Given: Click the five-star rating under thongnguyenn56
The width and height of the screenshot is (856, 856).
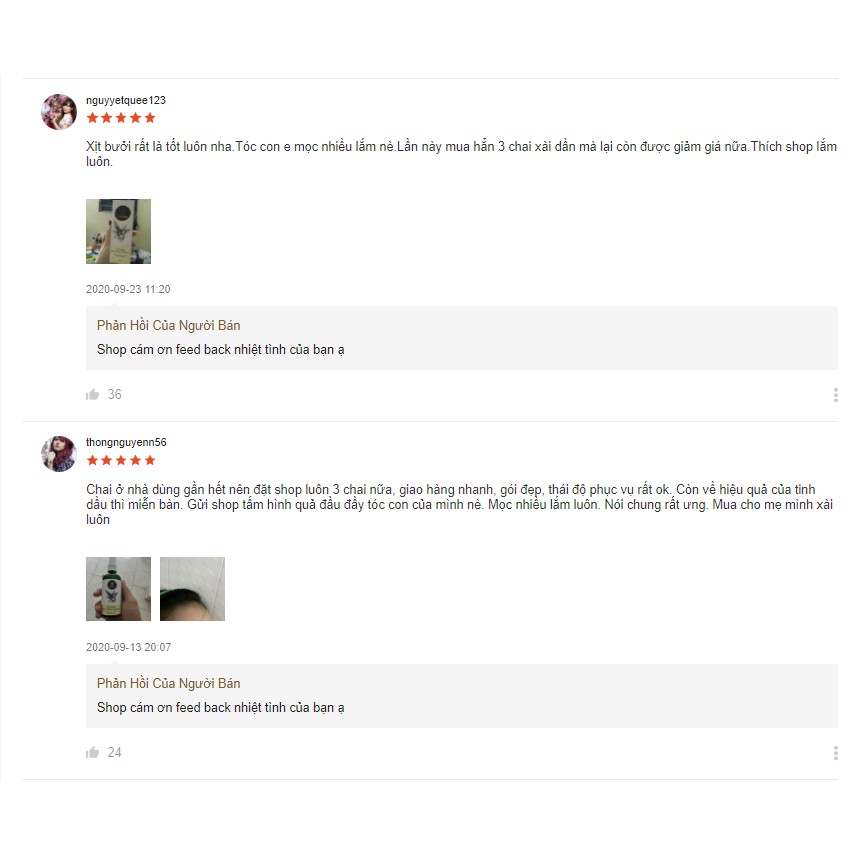Looking at the screenshot, I should pos(121,461).
